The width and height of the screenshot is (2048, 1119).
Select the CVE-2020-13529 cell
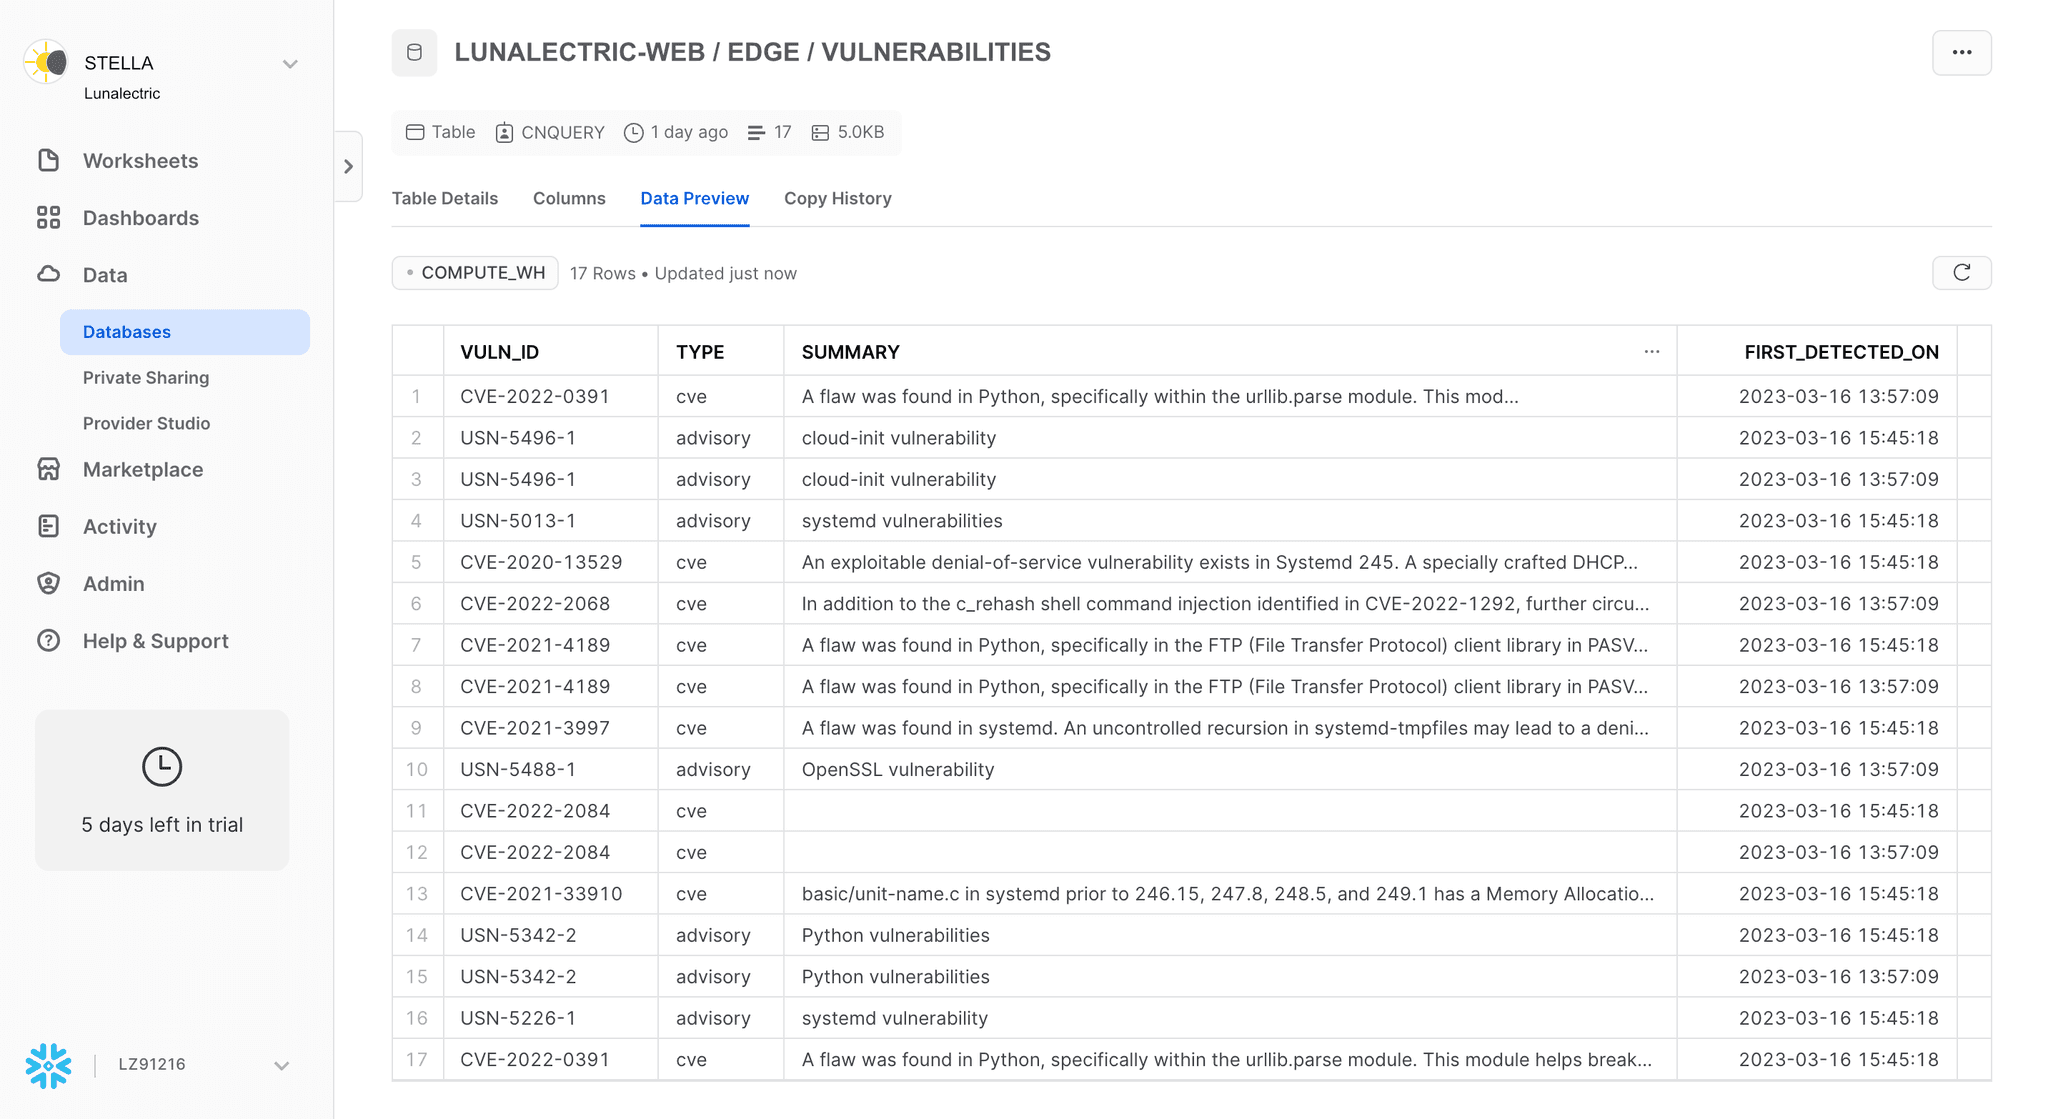tap(541, 562)
